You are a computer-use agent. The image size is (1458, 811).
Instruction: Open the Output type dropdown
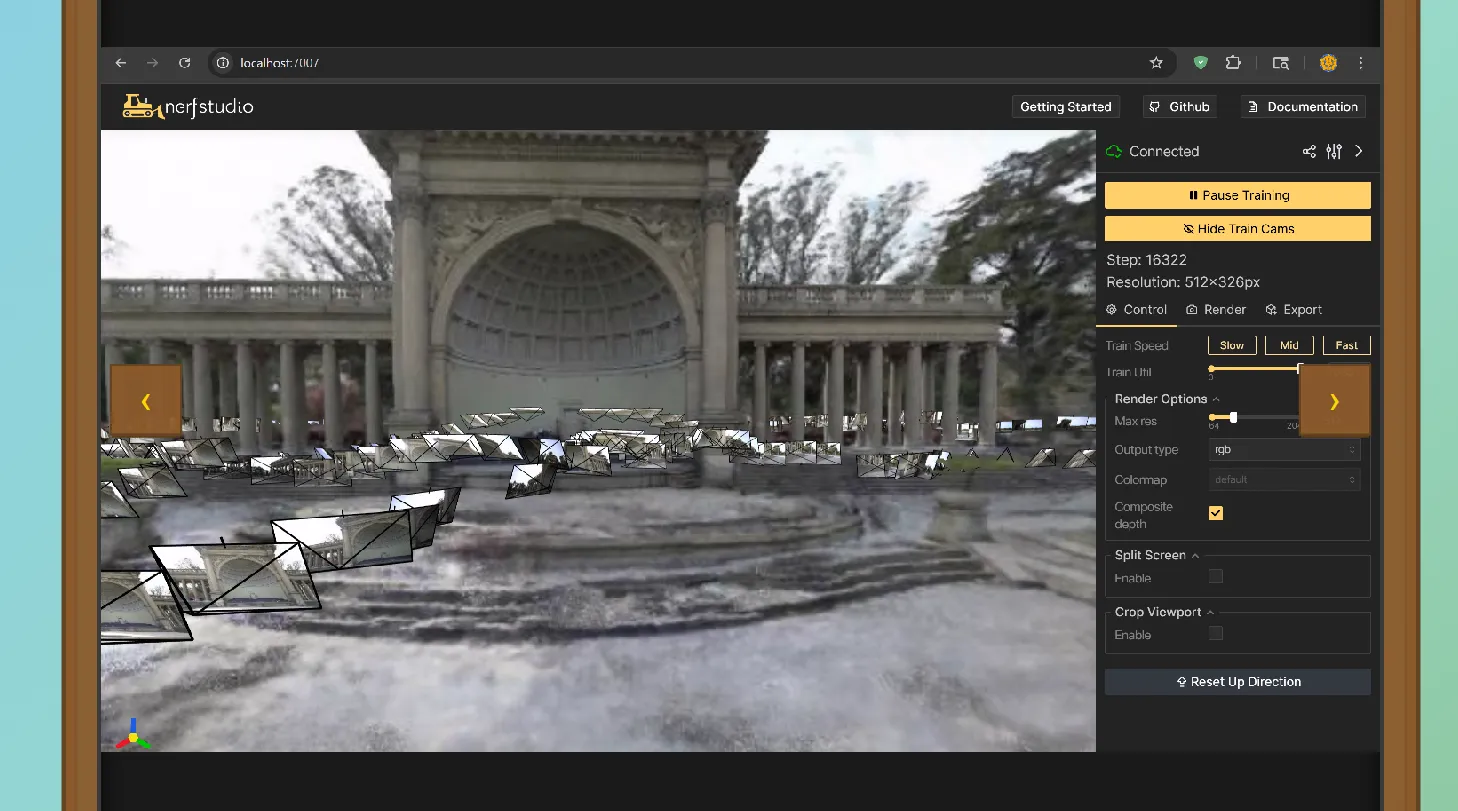1284,449
